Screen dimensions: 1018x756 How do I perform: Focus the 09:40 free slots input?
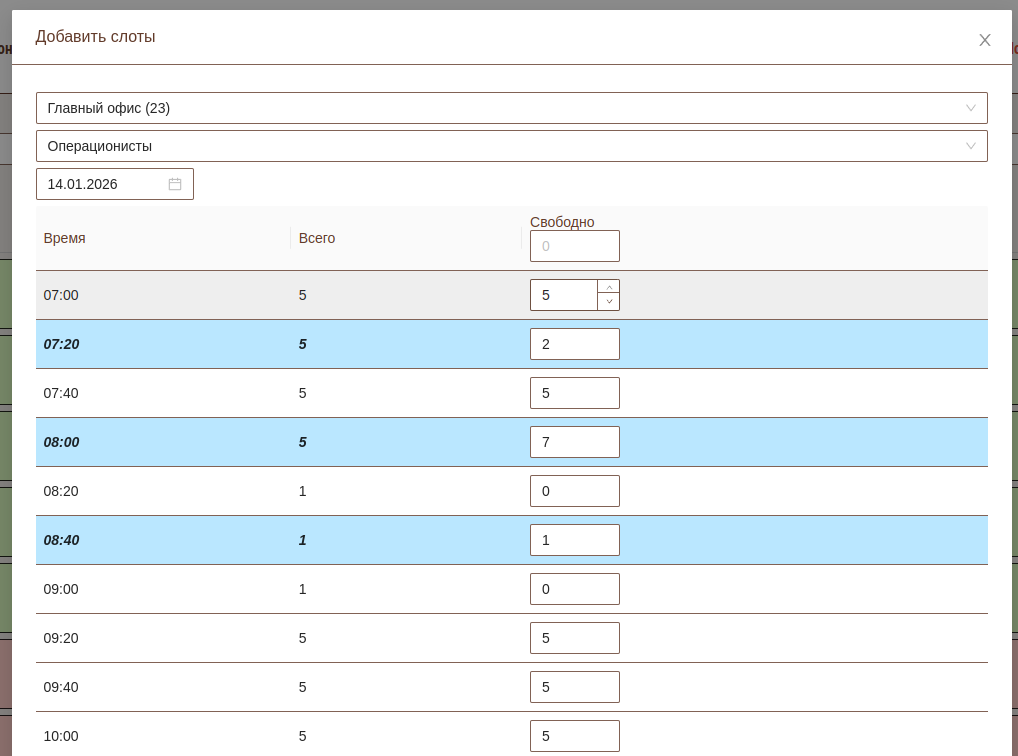pos(574,687)
